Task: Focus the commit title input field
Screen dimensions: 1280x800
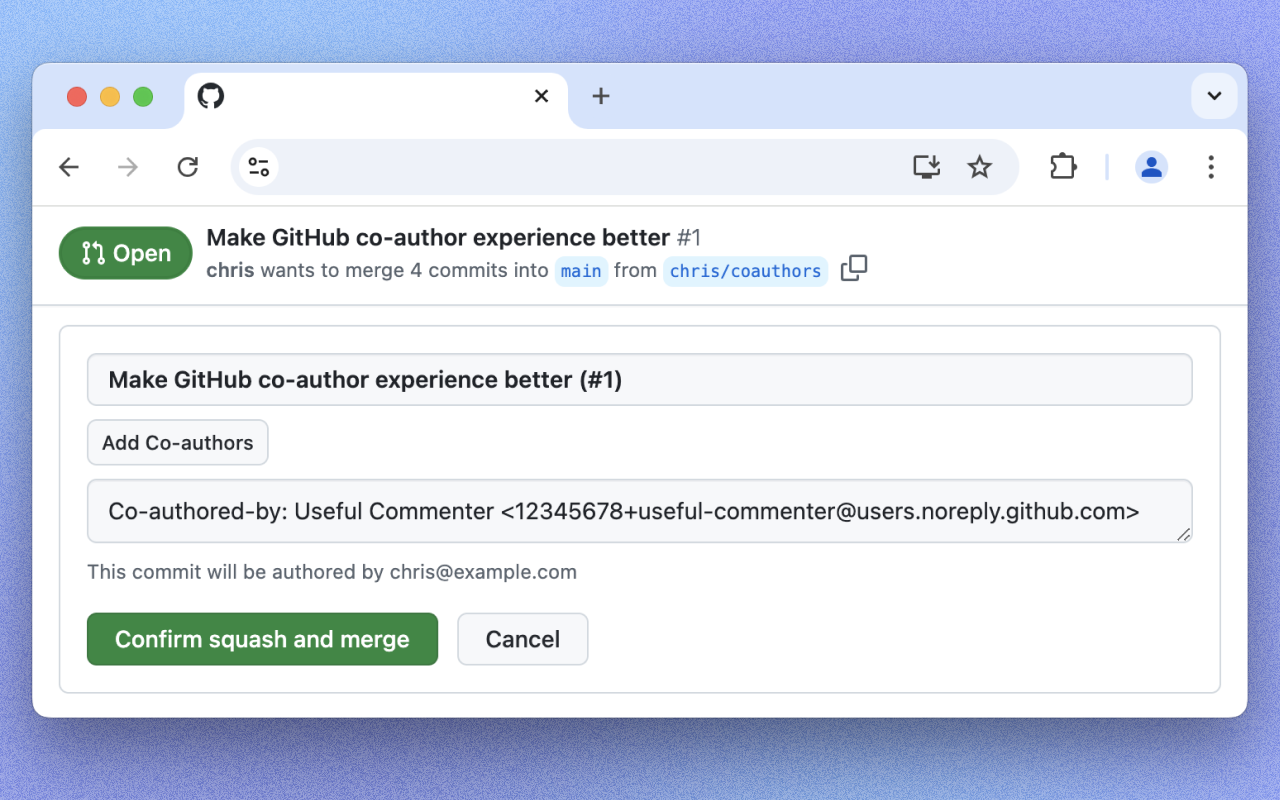Action: tap(640, 379)
